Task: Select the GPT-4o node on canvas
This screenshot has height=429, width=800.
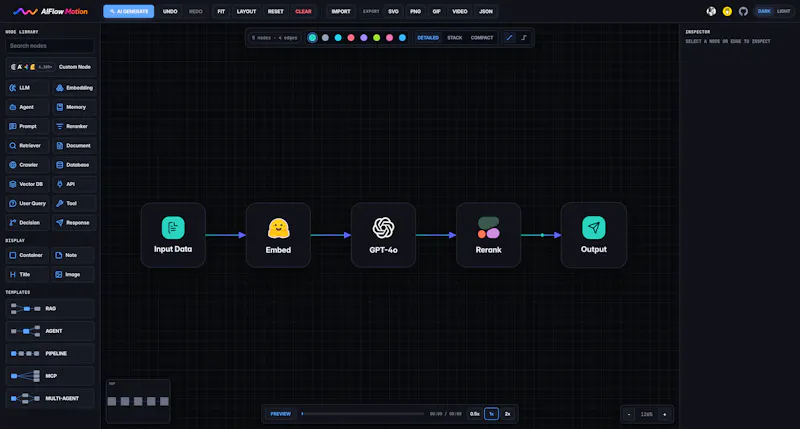Action: pyautogui.click(x=383, y=235)
